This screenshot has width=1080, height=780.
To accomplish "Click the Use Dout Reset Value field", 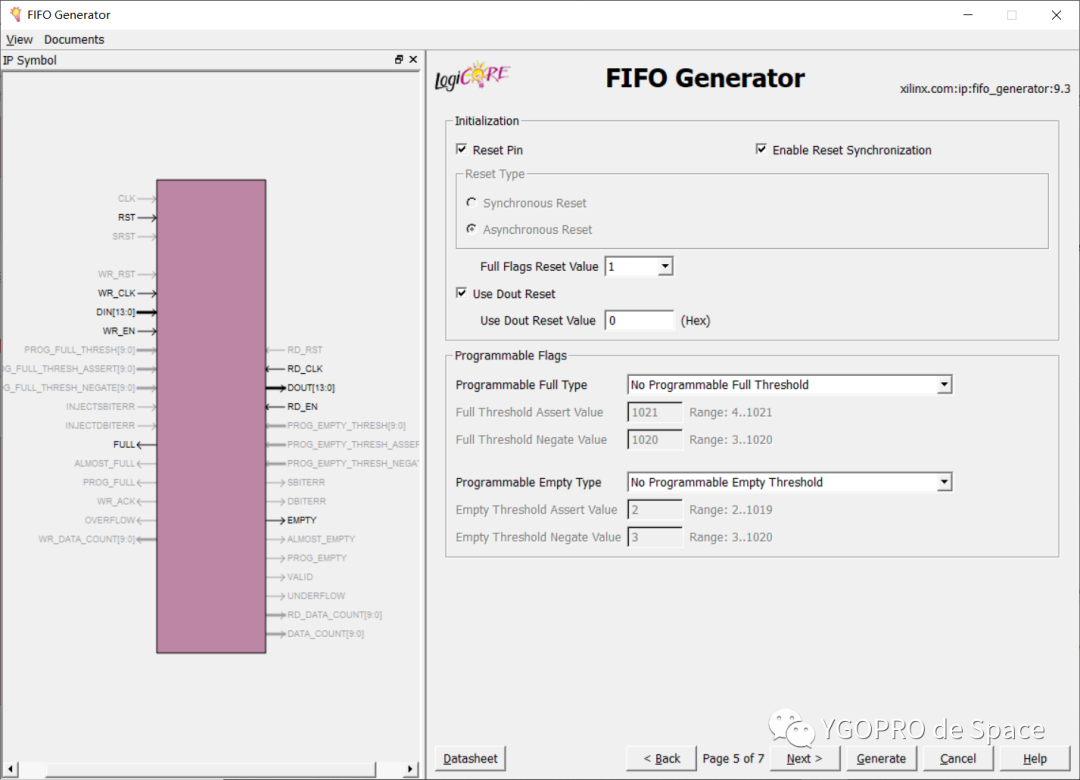I will click(x=639, y=320).
